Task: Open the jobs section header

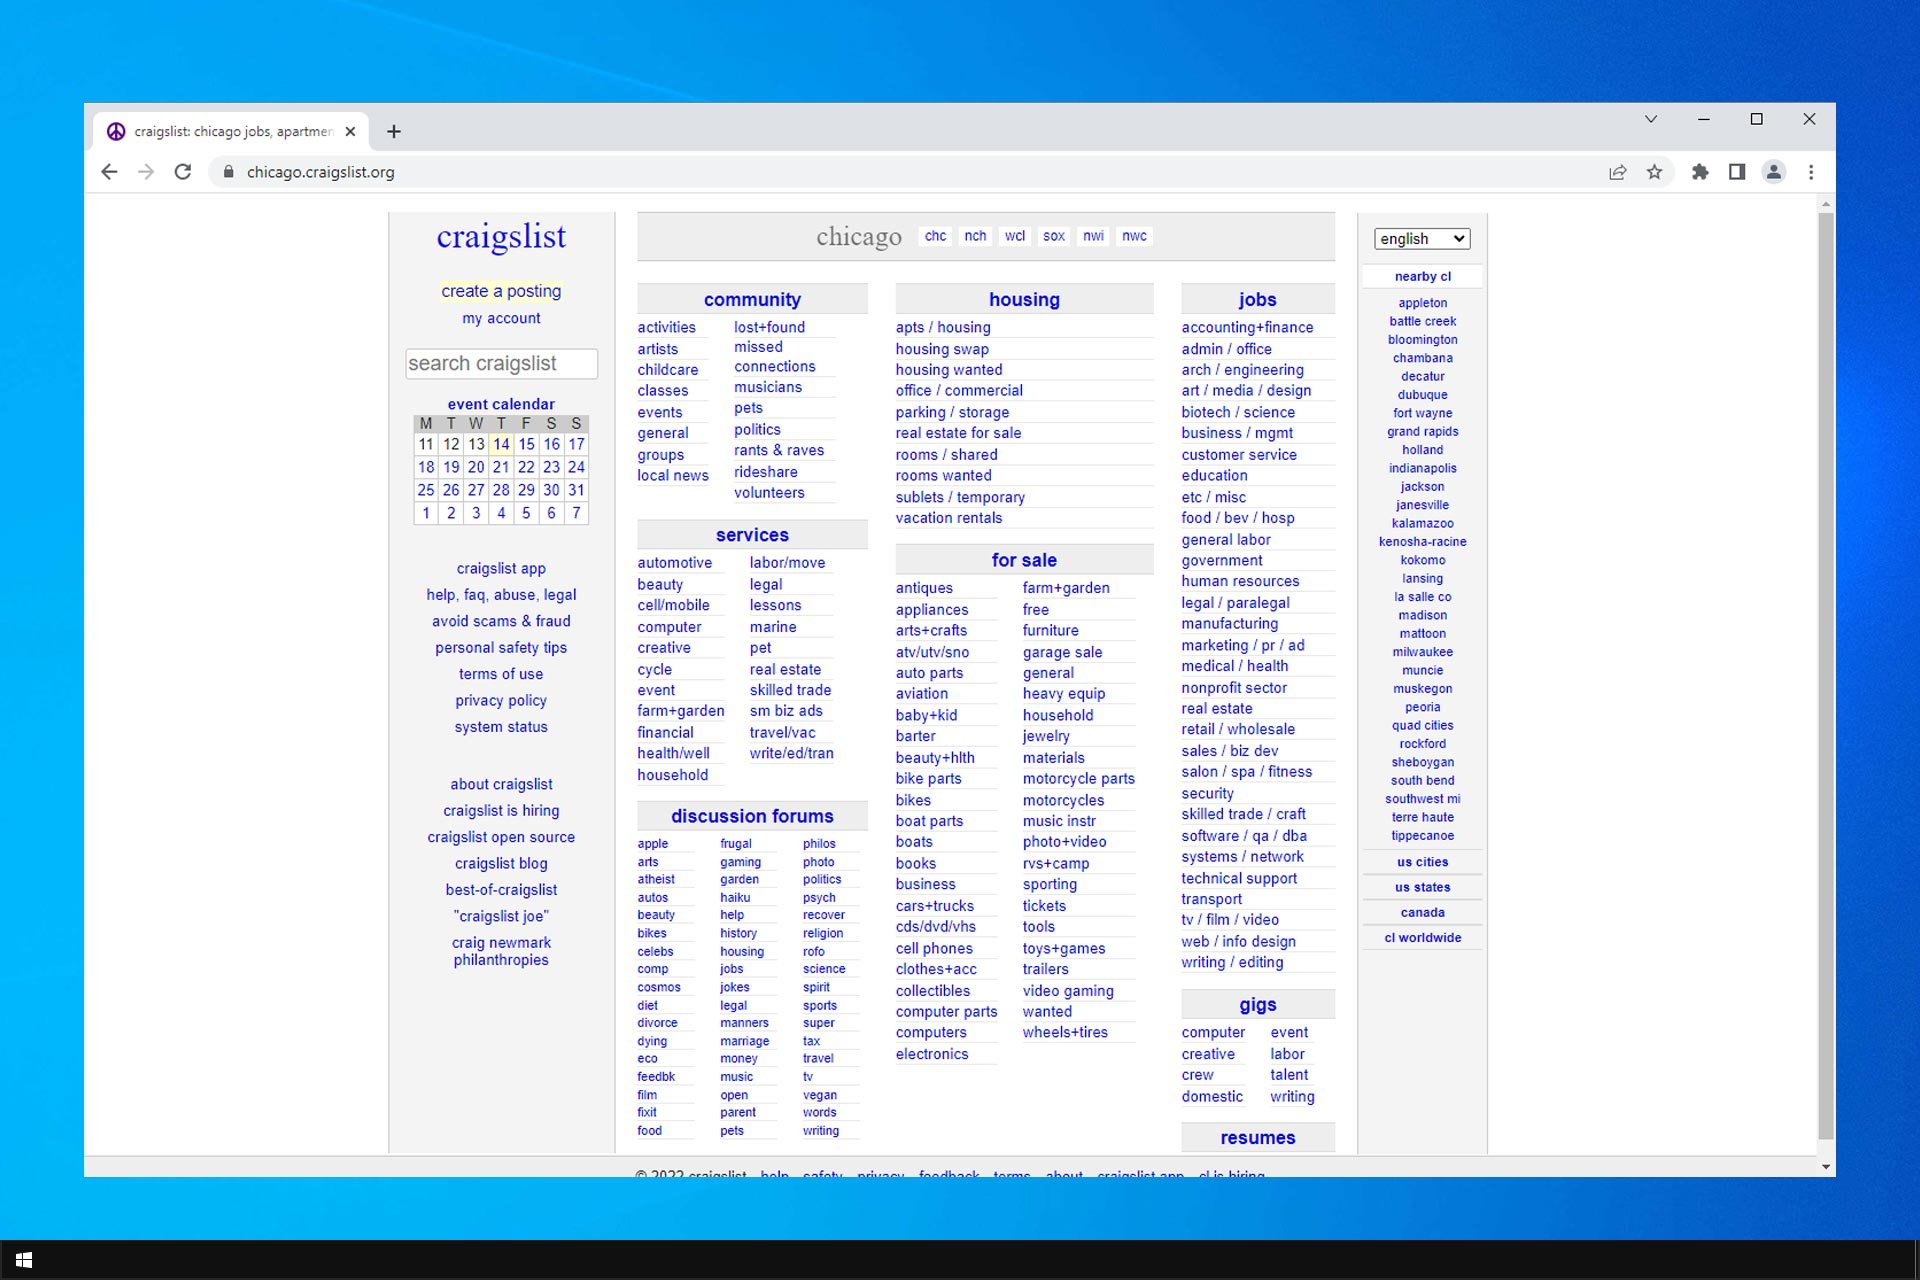Action: pyautogui.click(x=1257, y=299)
